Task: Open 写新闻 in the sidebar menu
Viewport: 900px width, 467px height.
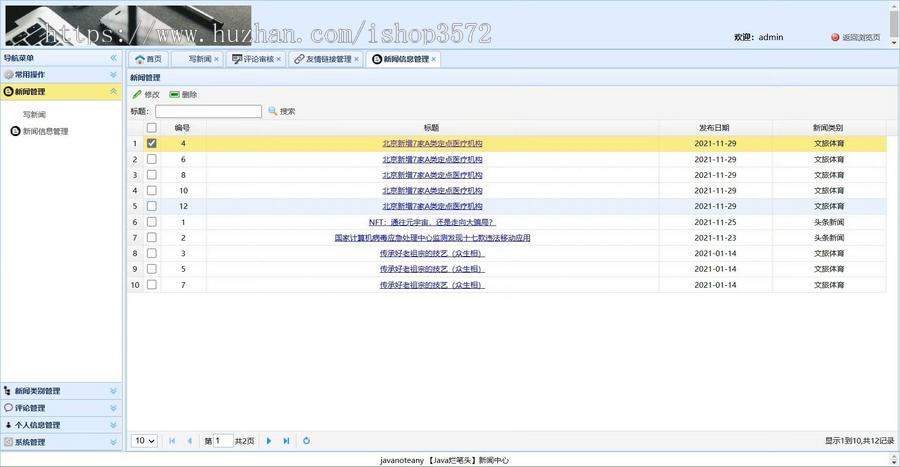Action: (34, 115)
